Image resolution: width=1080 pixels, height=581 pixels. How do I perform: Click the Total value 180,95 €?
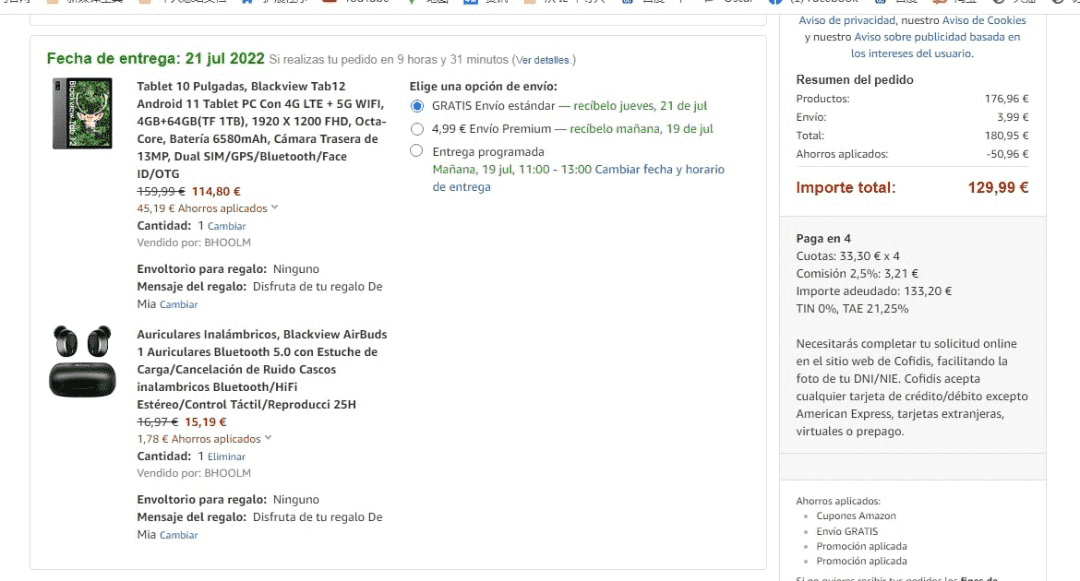click(x=1006, y=136)
